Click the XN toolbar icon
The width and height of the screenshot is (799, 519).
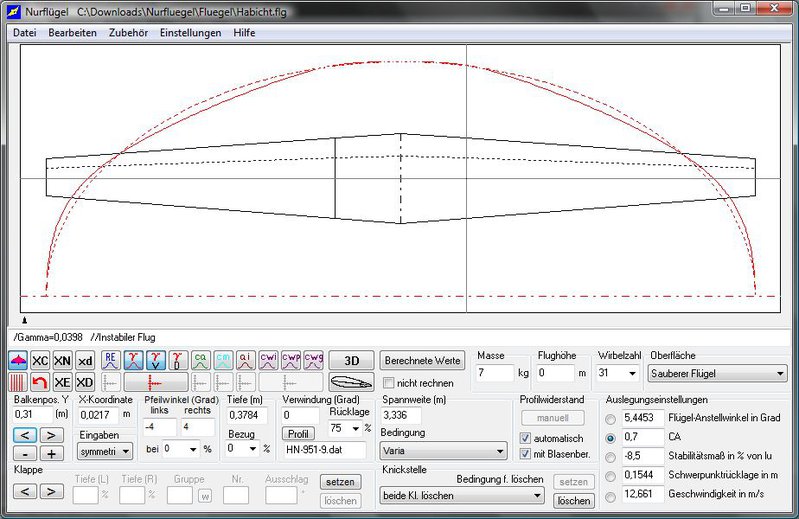(62, 360)
